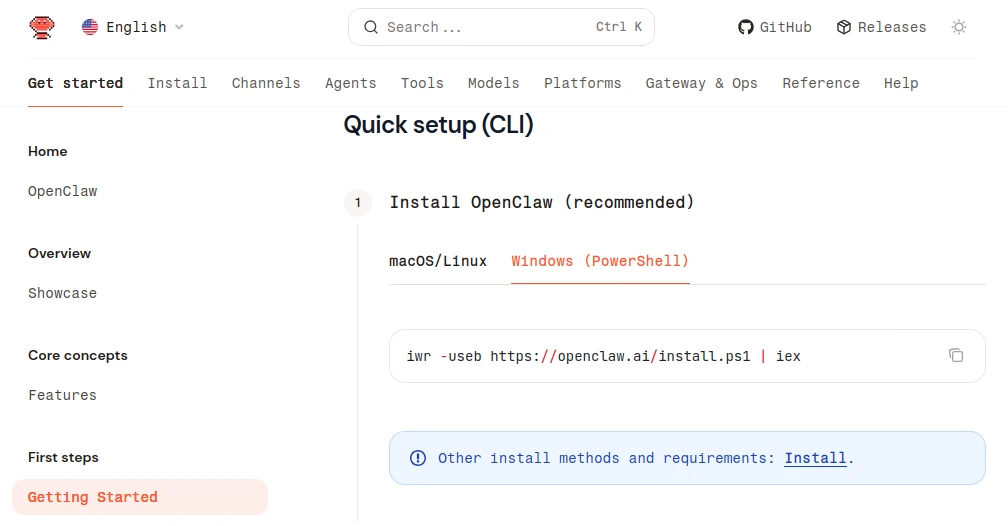
Task: Copy the PowerShell install command
Action: [956, 355]
